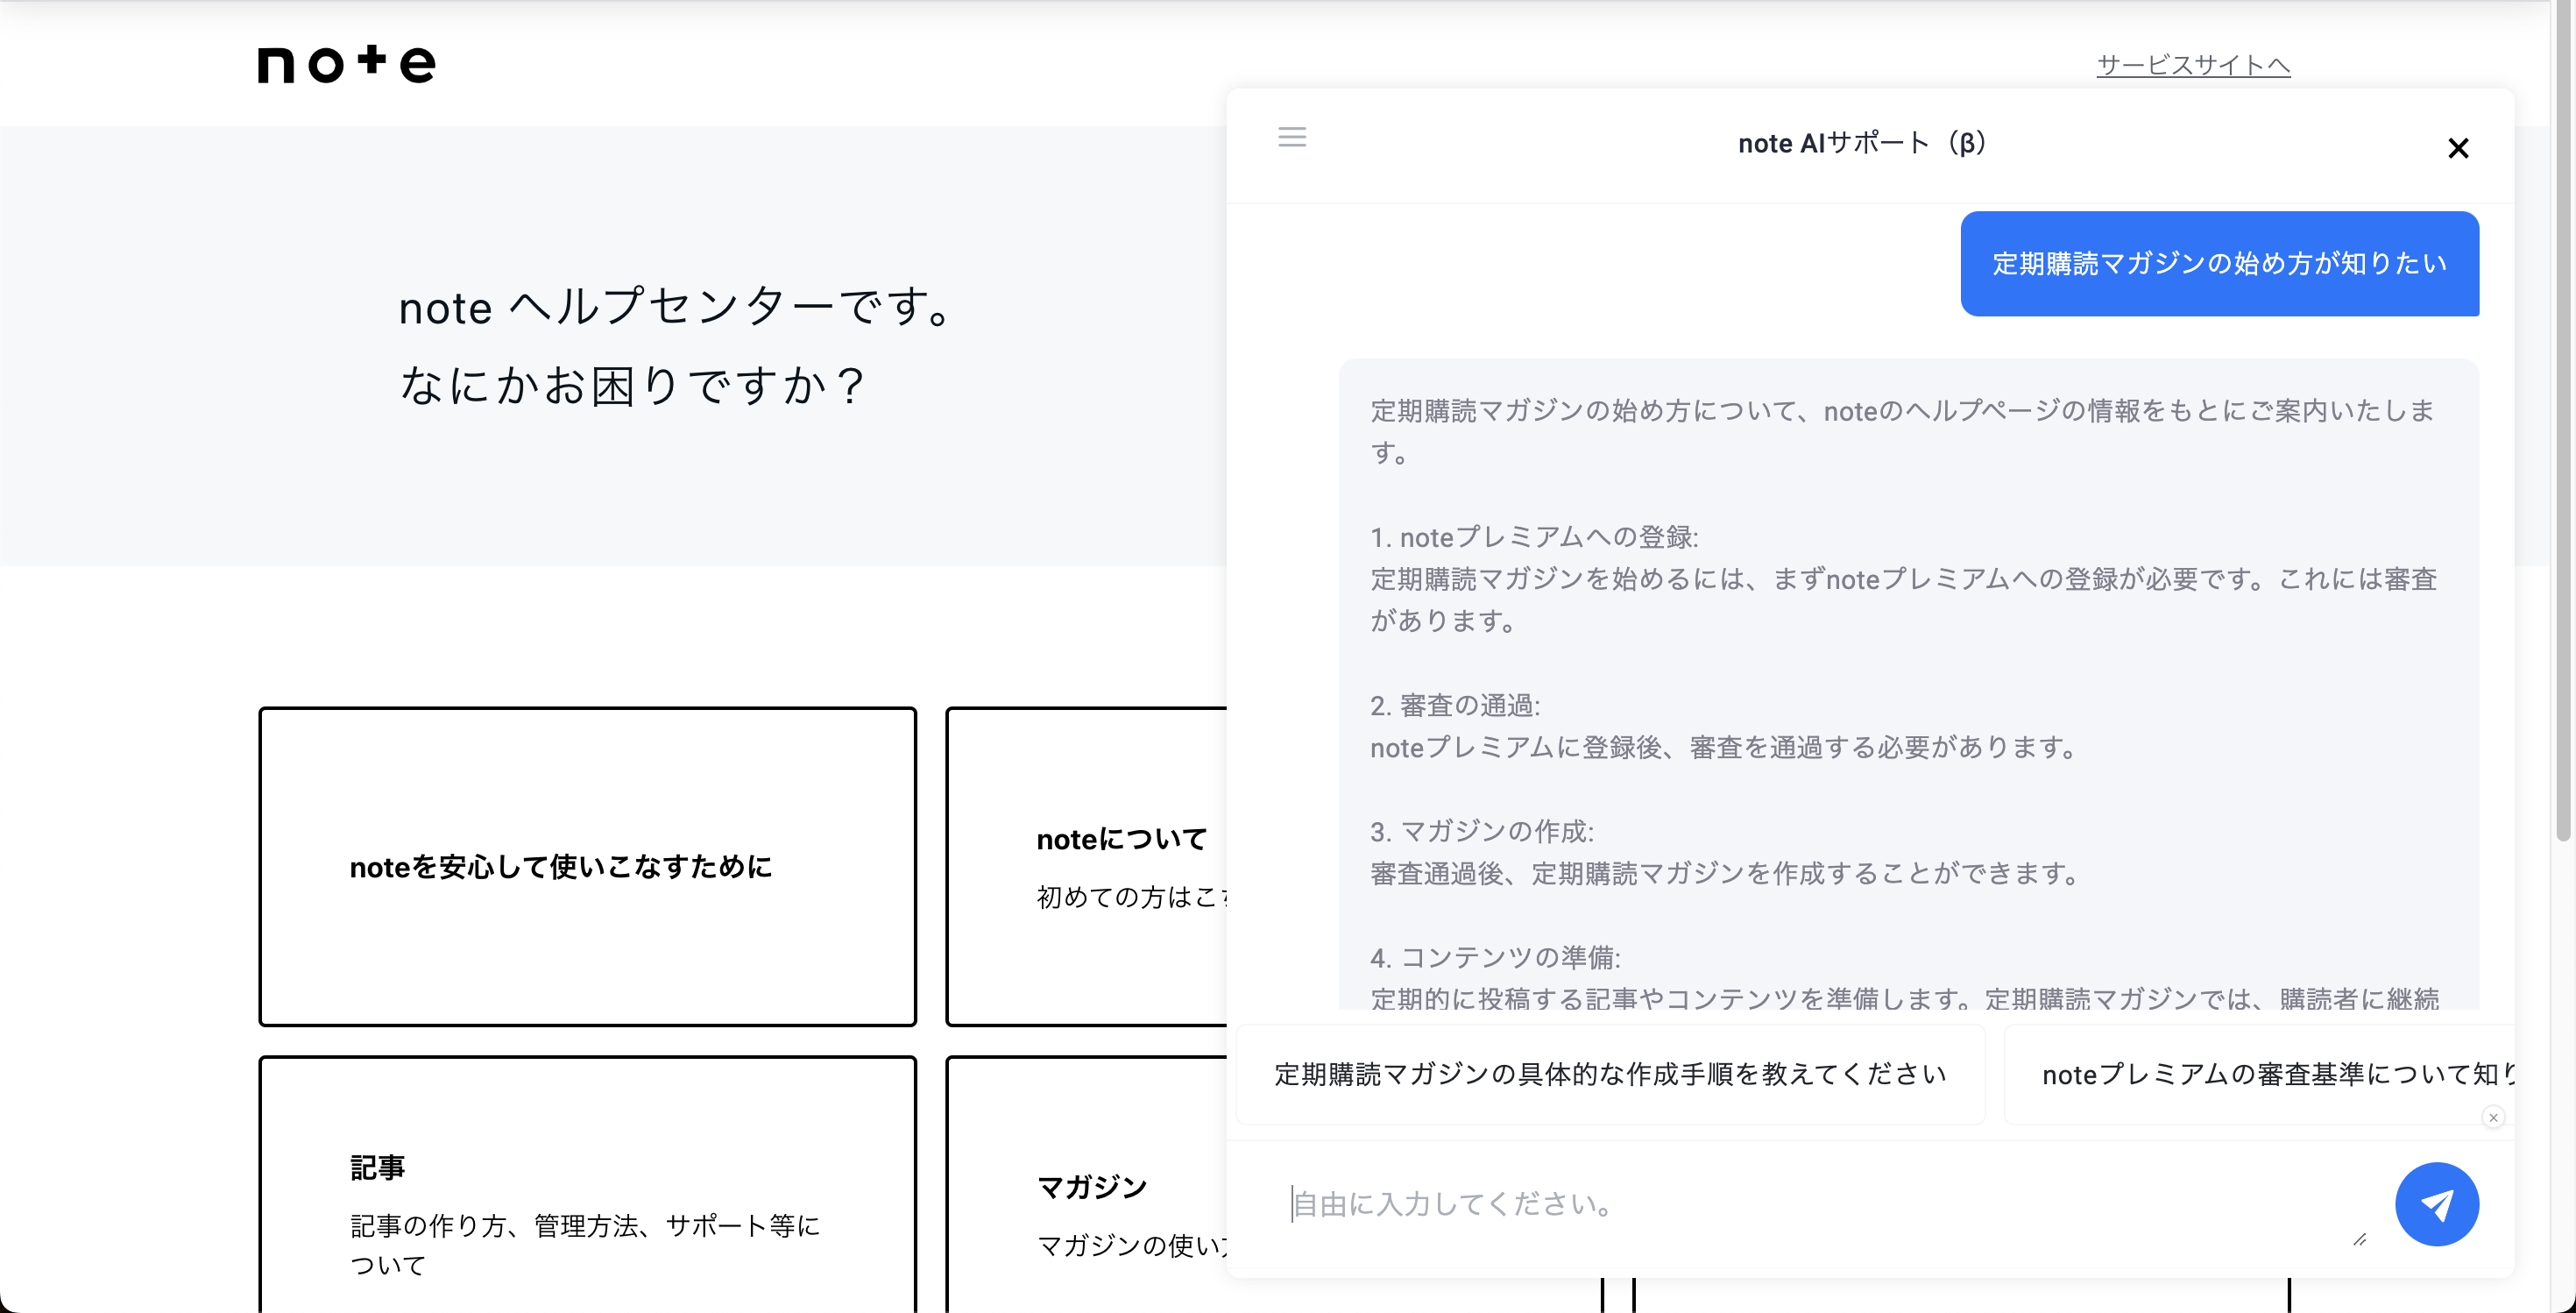
Task: Open noteを安心して使いこなすために card
Action: point(588,866)
